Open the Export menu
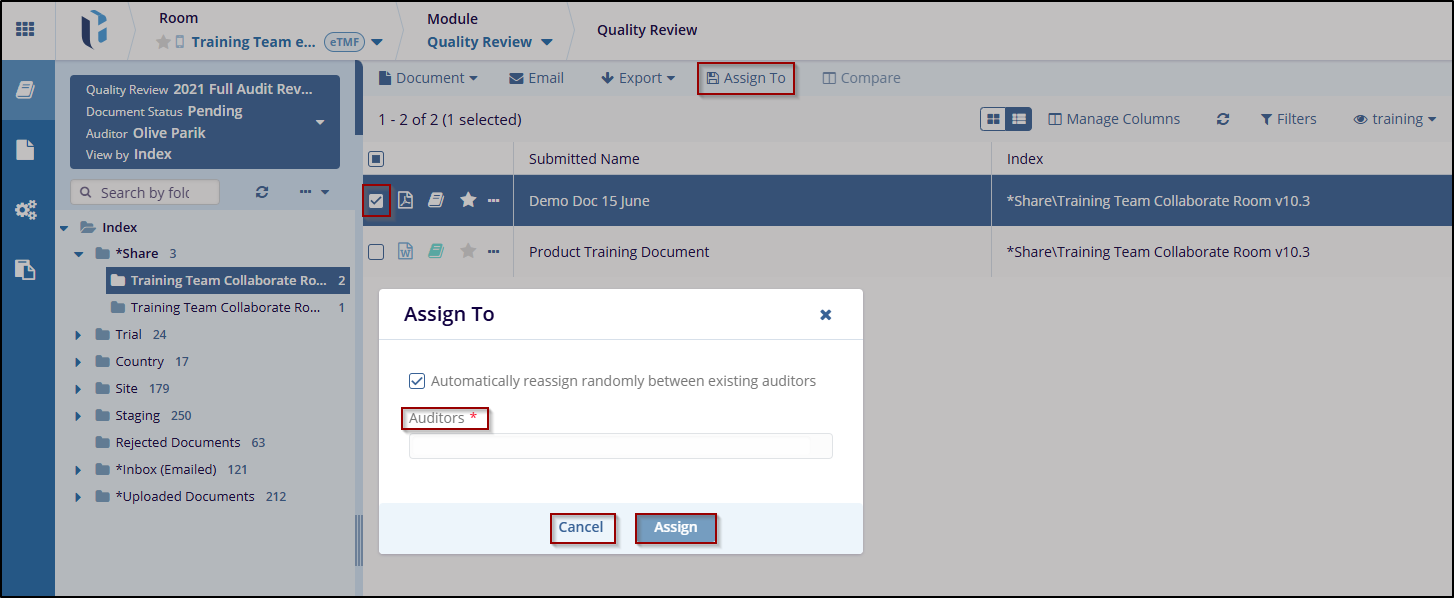 [638, 78]
